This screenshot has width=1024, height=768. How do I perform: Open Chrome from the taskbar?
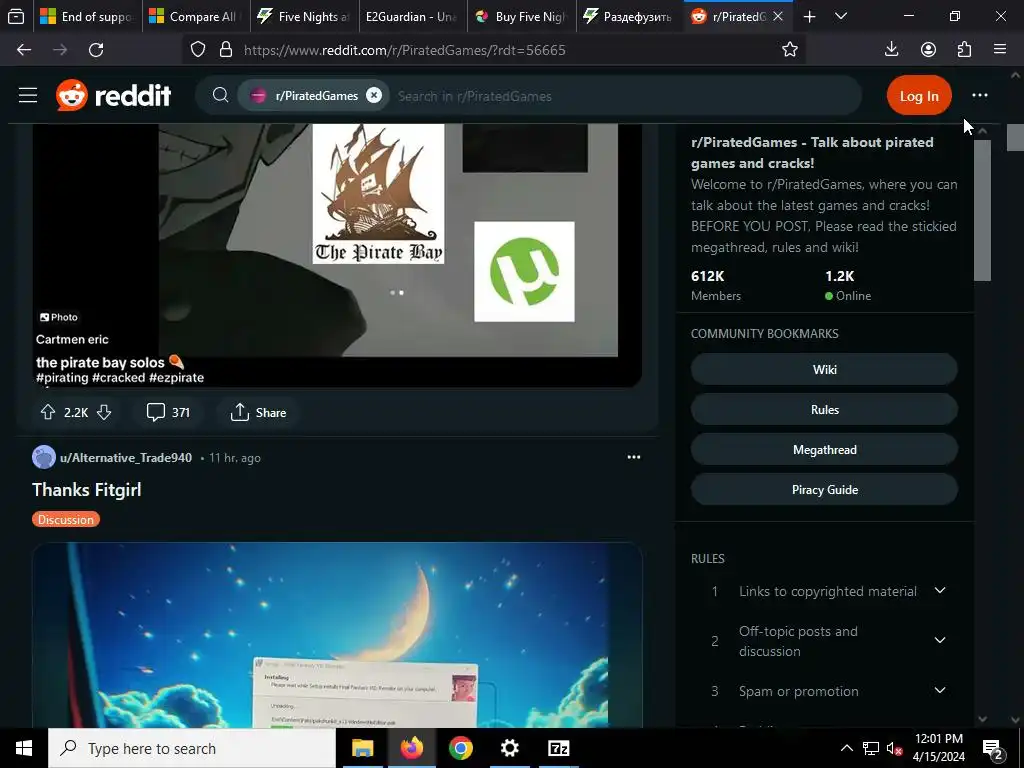[x=460, y=748]
